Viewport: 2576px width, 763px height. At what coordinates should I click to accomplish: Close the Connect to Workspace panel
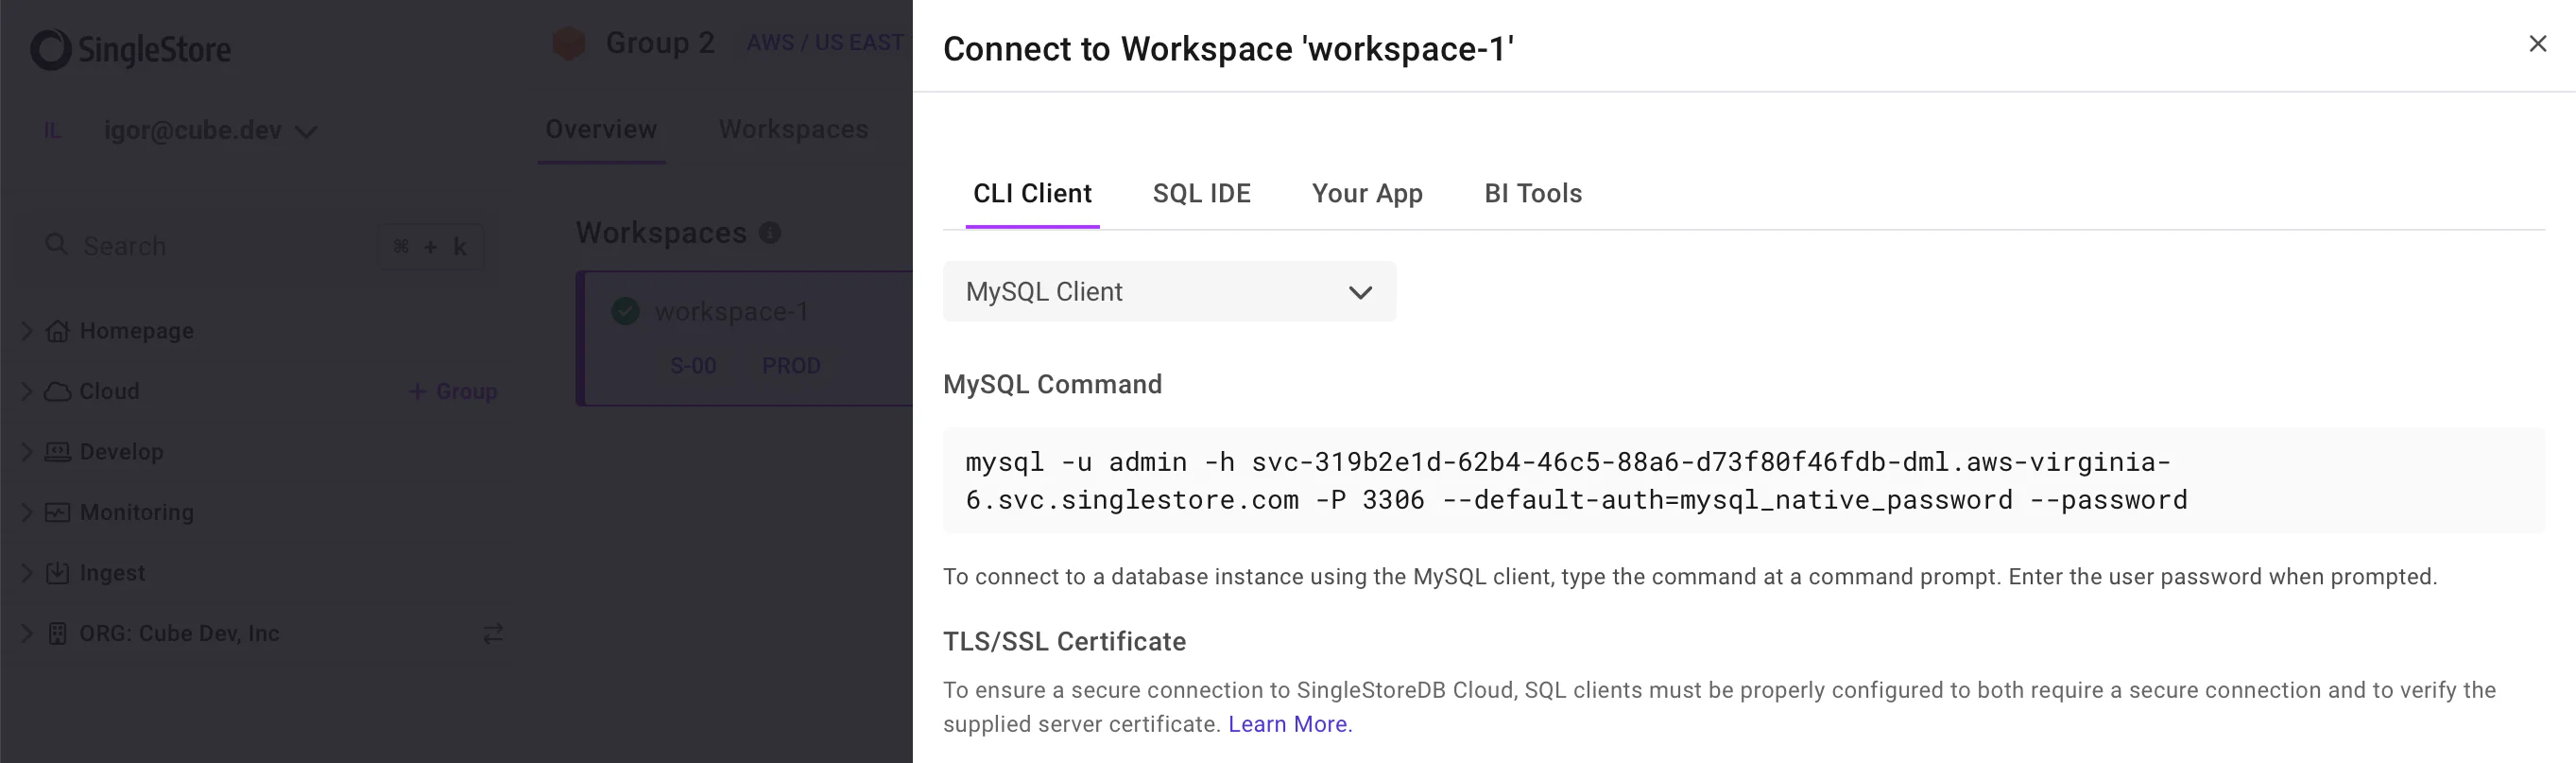point(2537,44)
